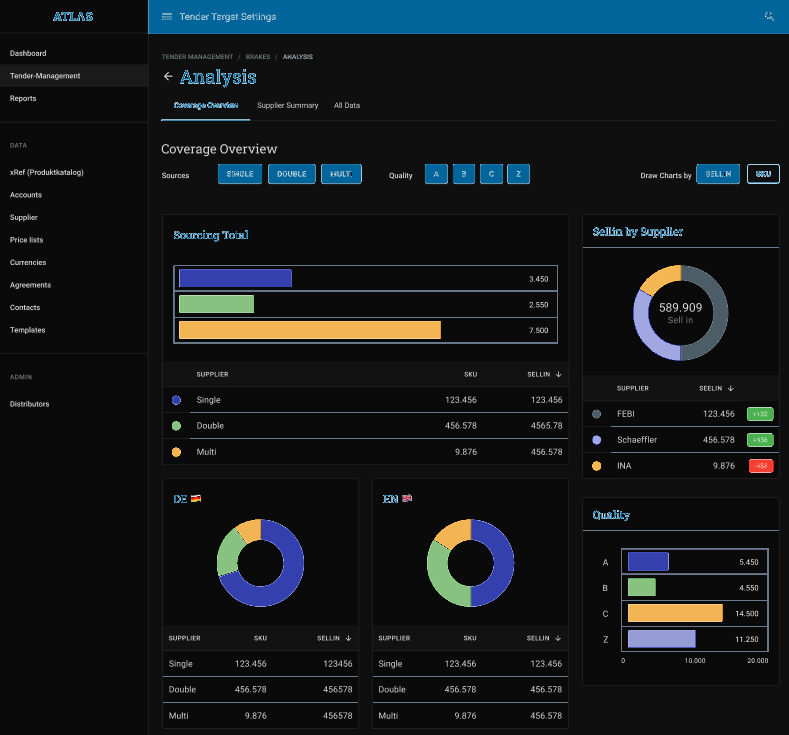Click green dot for Double row

pyautogui.click(x=176, y=426)
